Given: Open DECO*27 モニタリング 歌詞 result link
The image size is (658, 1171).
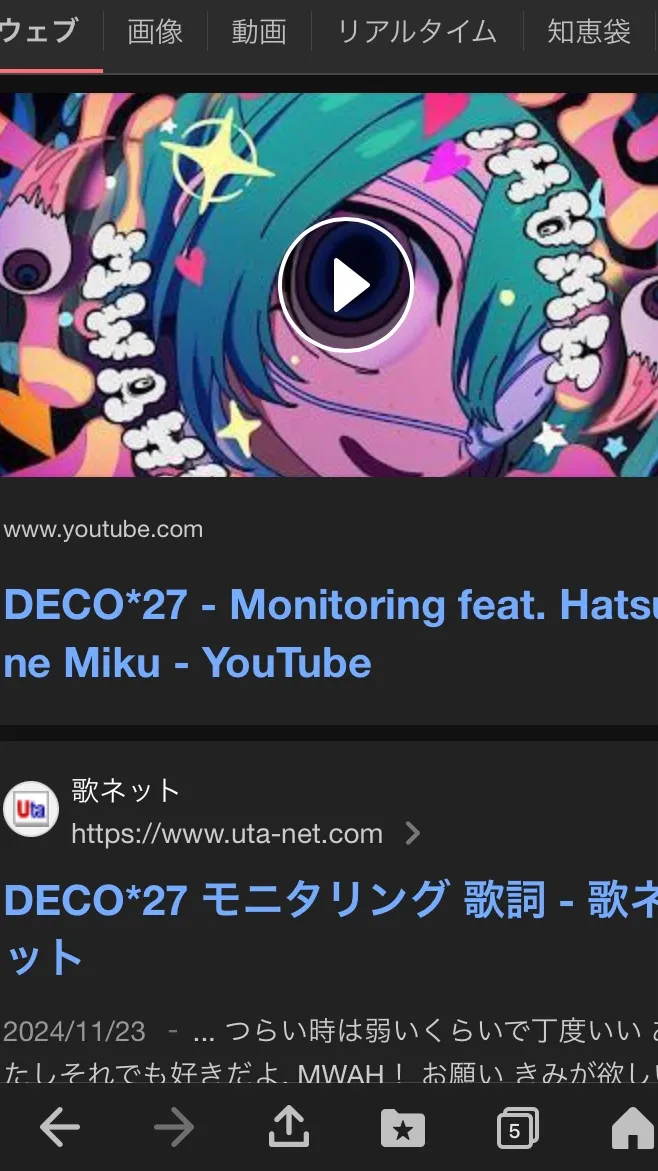Looking at the screenshot, I should (329, 928).
